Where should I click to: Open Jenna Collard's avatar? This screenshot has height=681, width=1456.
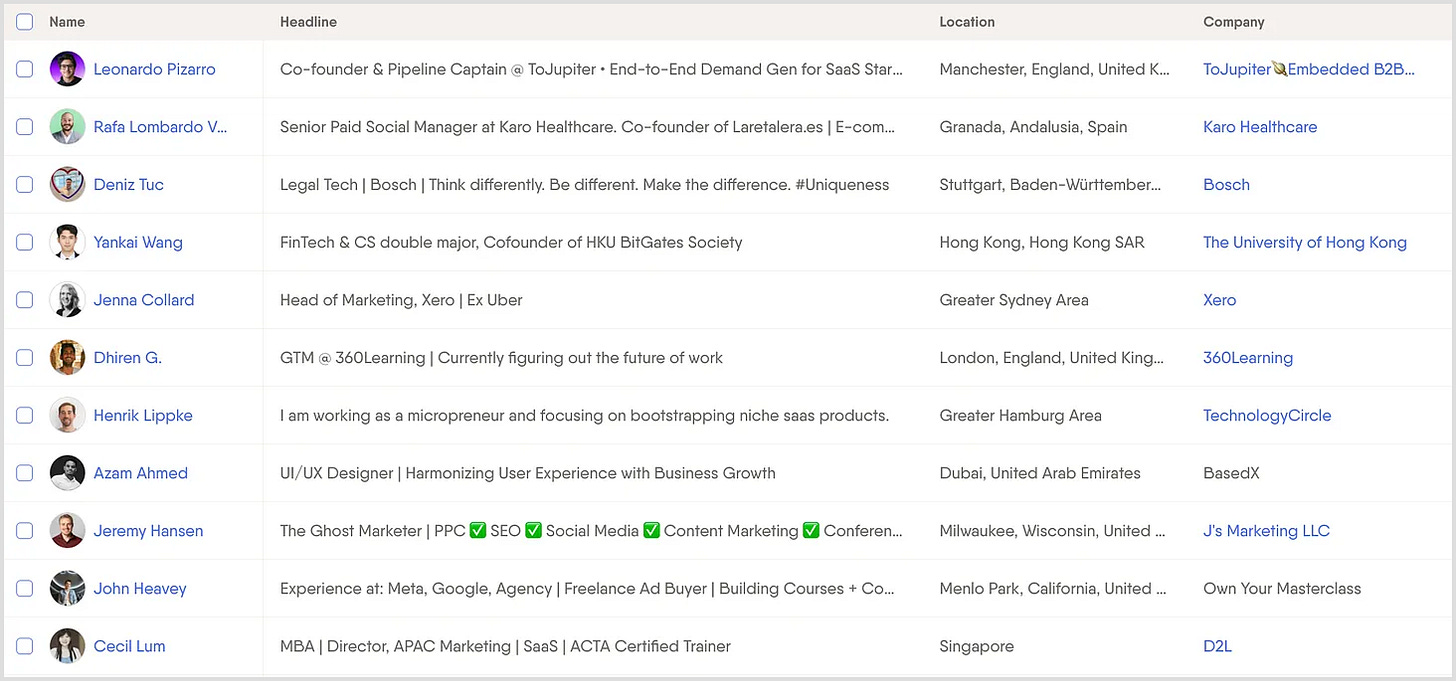click(x=67, y=300)
